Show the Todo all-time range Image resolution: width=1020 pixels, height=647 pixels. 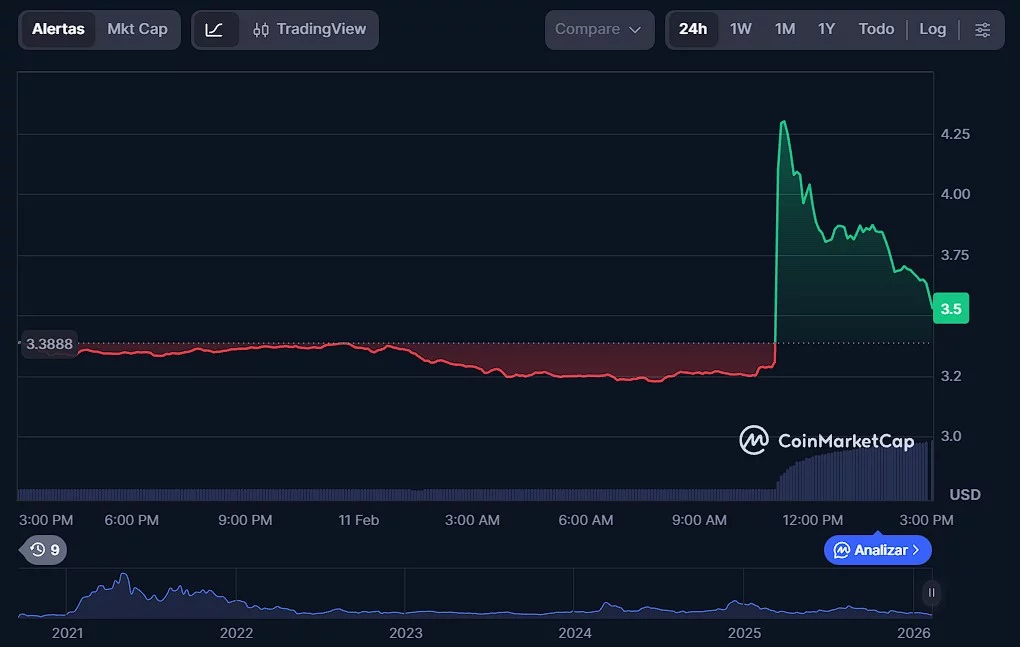pyautogui.click(x=876, y=29)
